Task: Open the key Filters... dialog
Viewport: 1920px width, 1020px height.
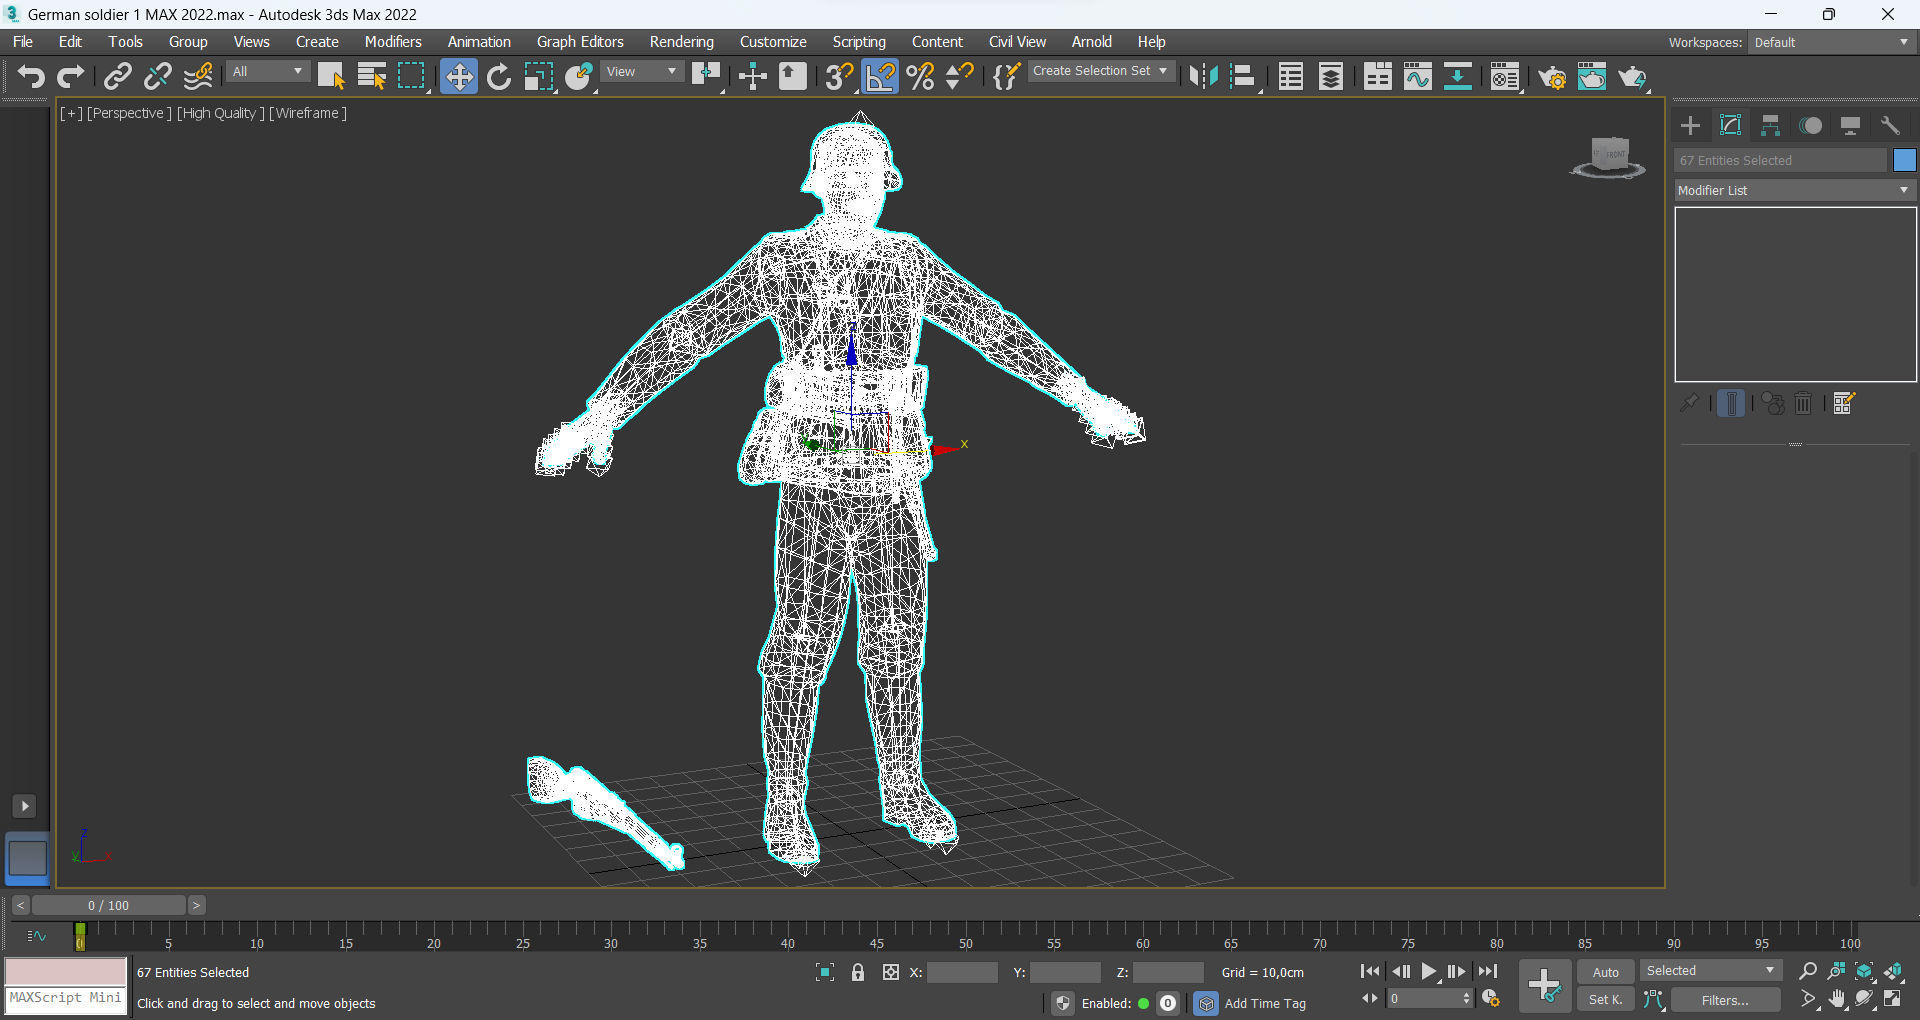Action: click(1725, 1000)
